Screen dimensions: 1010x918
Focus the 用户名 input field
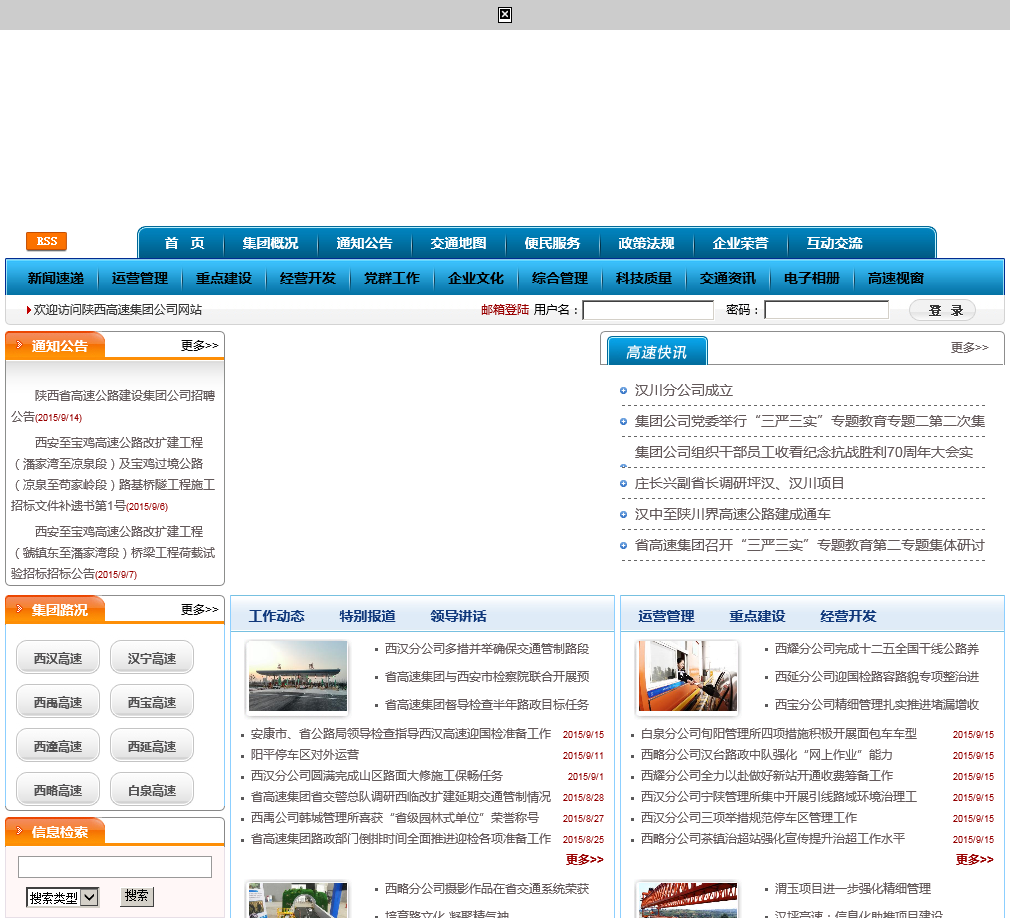pyautogui.click(x=648, y=310)
